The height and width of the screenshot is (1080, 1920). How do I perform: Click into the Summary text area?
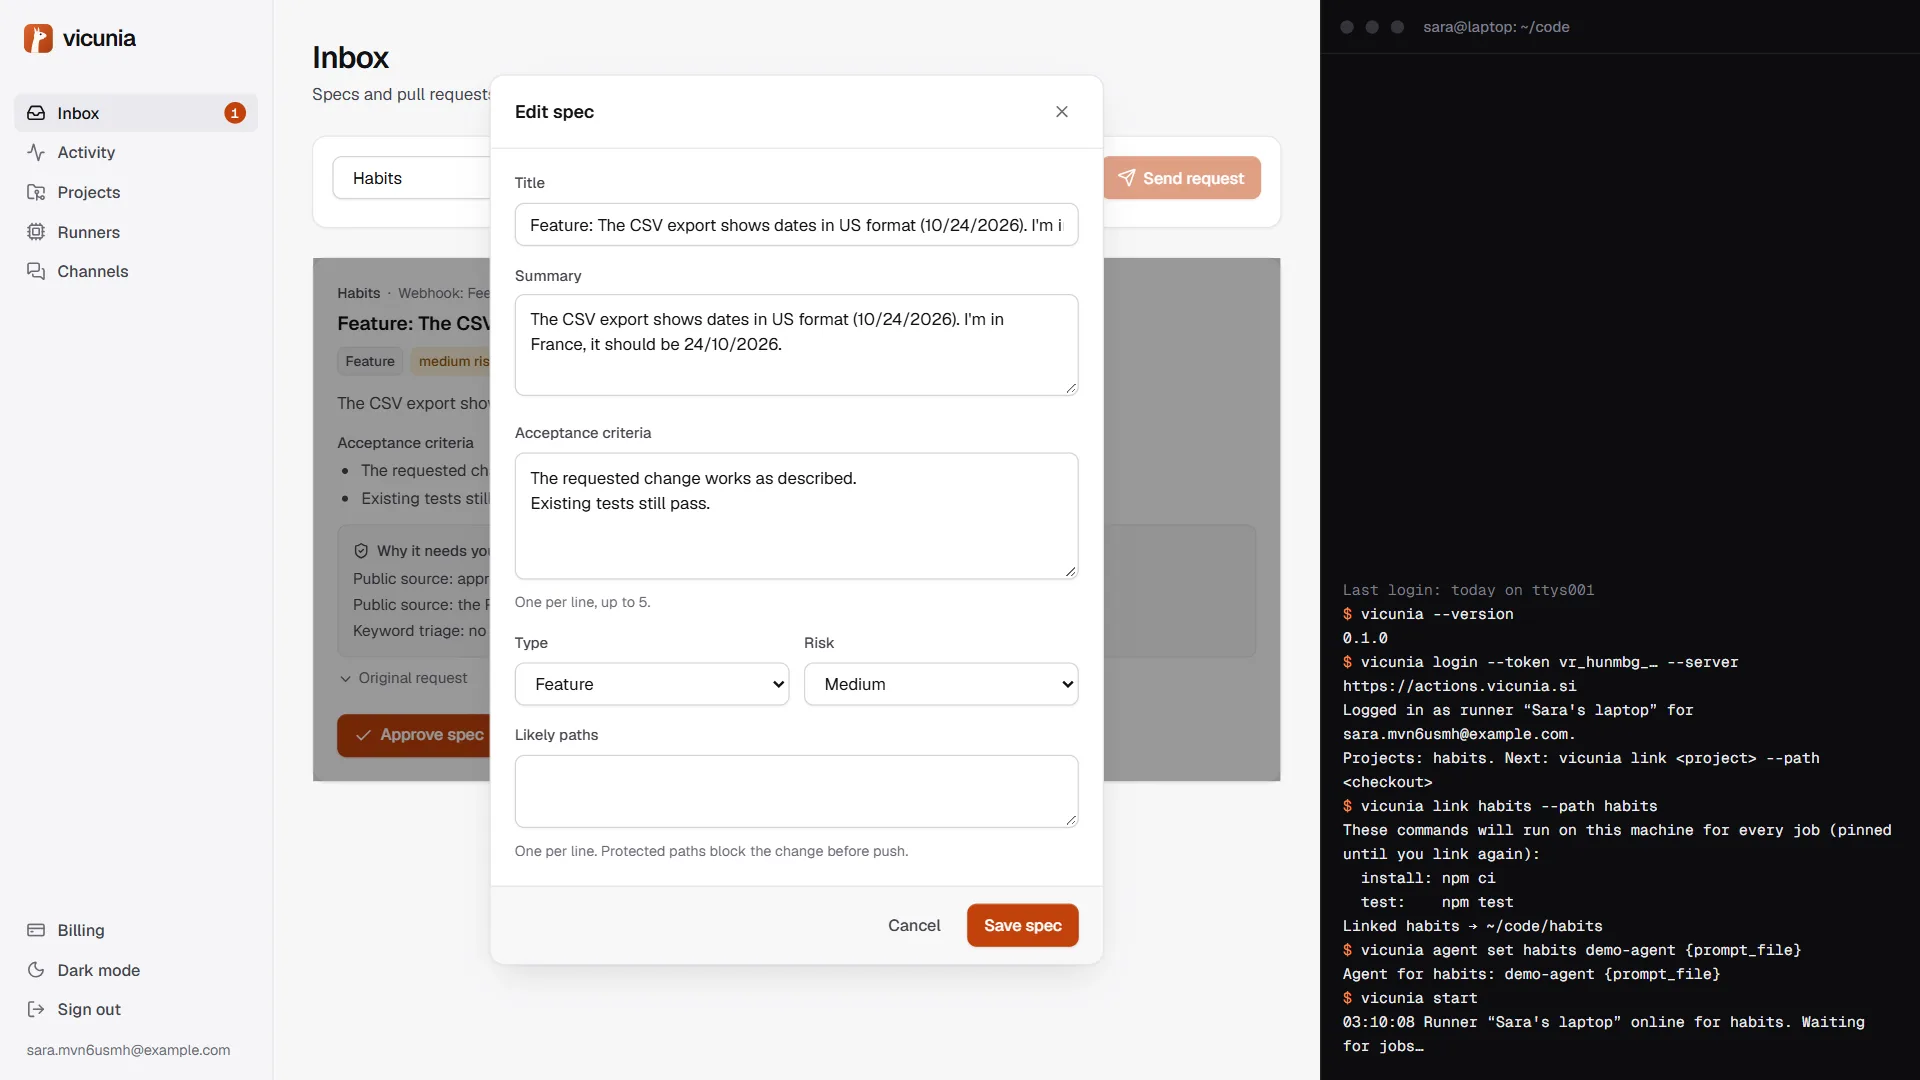click(x=796, y=345)
